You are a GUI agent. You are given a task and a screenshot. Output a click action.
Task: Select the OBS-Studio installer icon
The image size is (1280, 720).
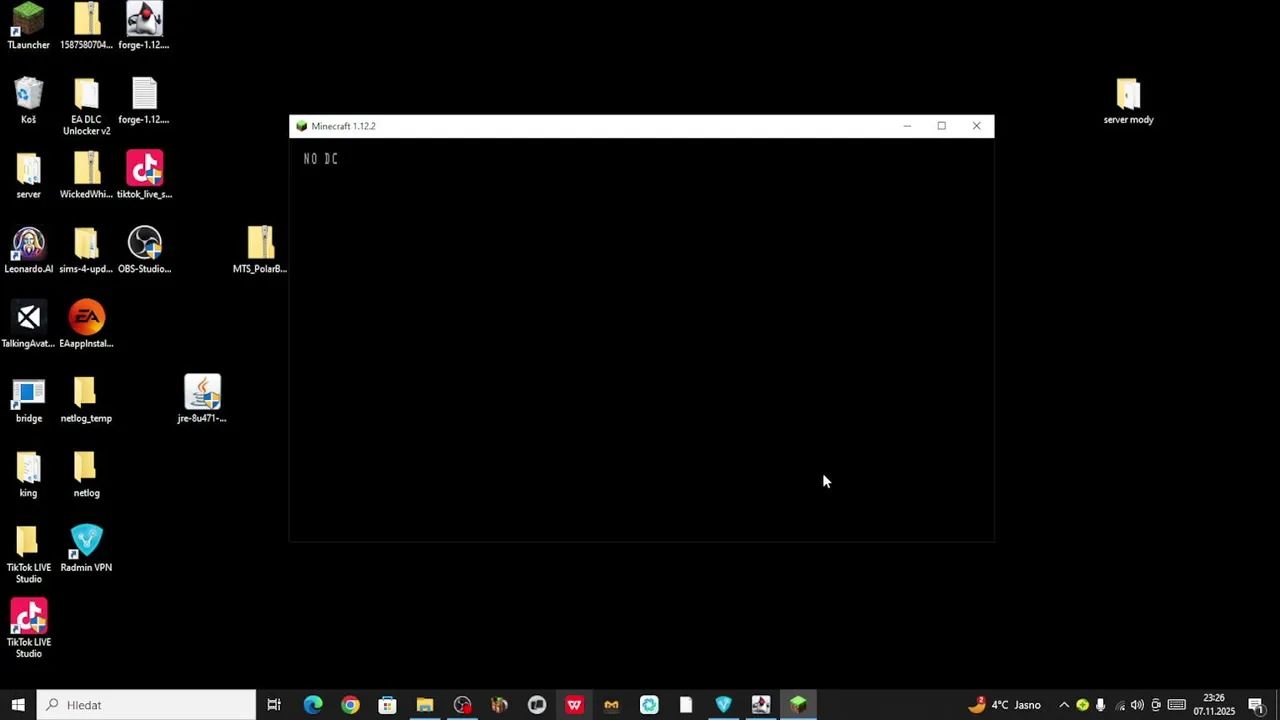pos(144,250)
